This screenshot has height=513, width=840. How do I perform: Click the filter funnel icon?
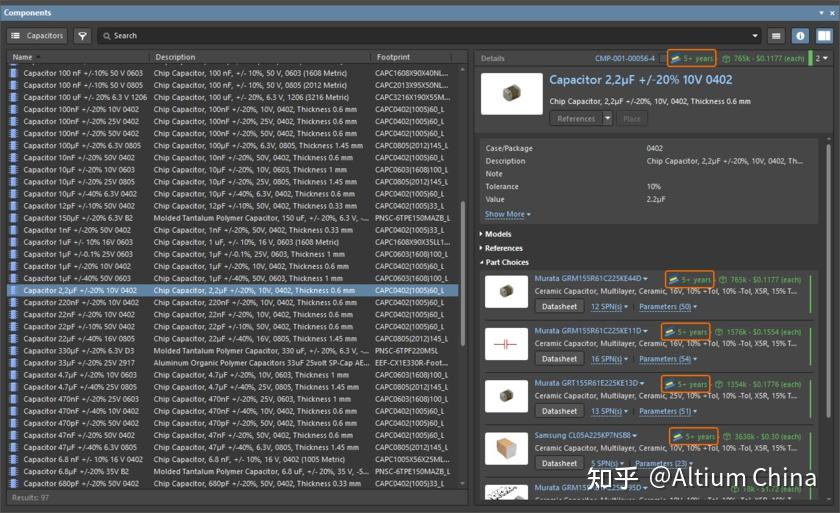click(x=82, y=35)
